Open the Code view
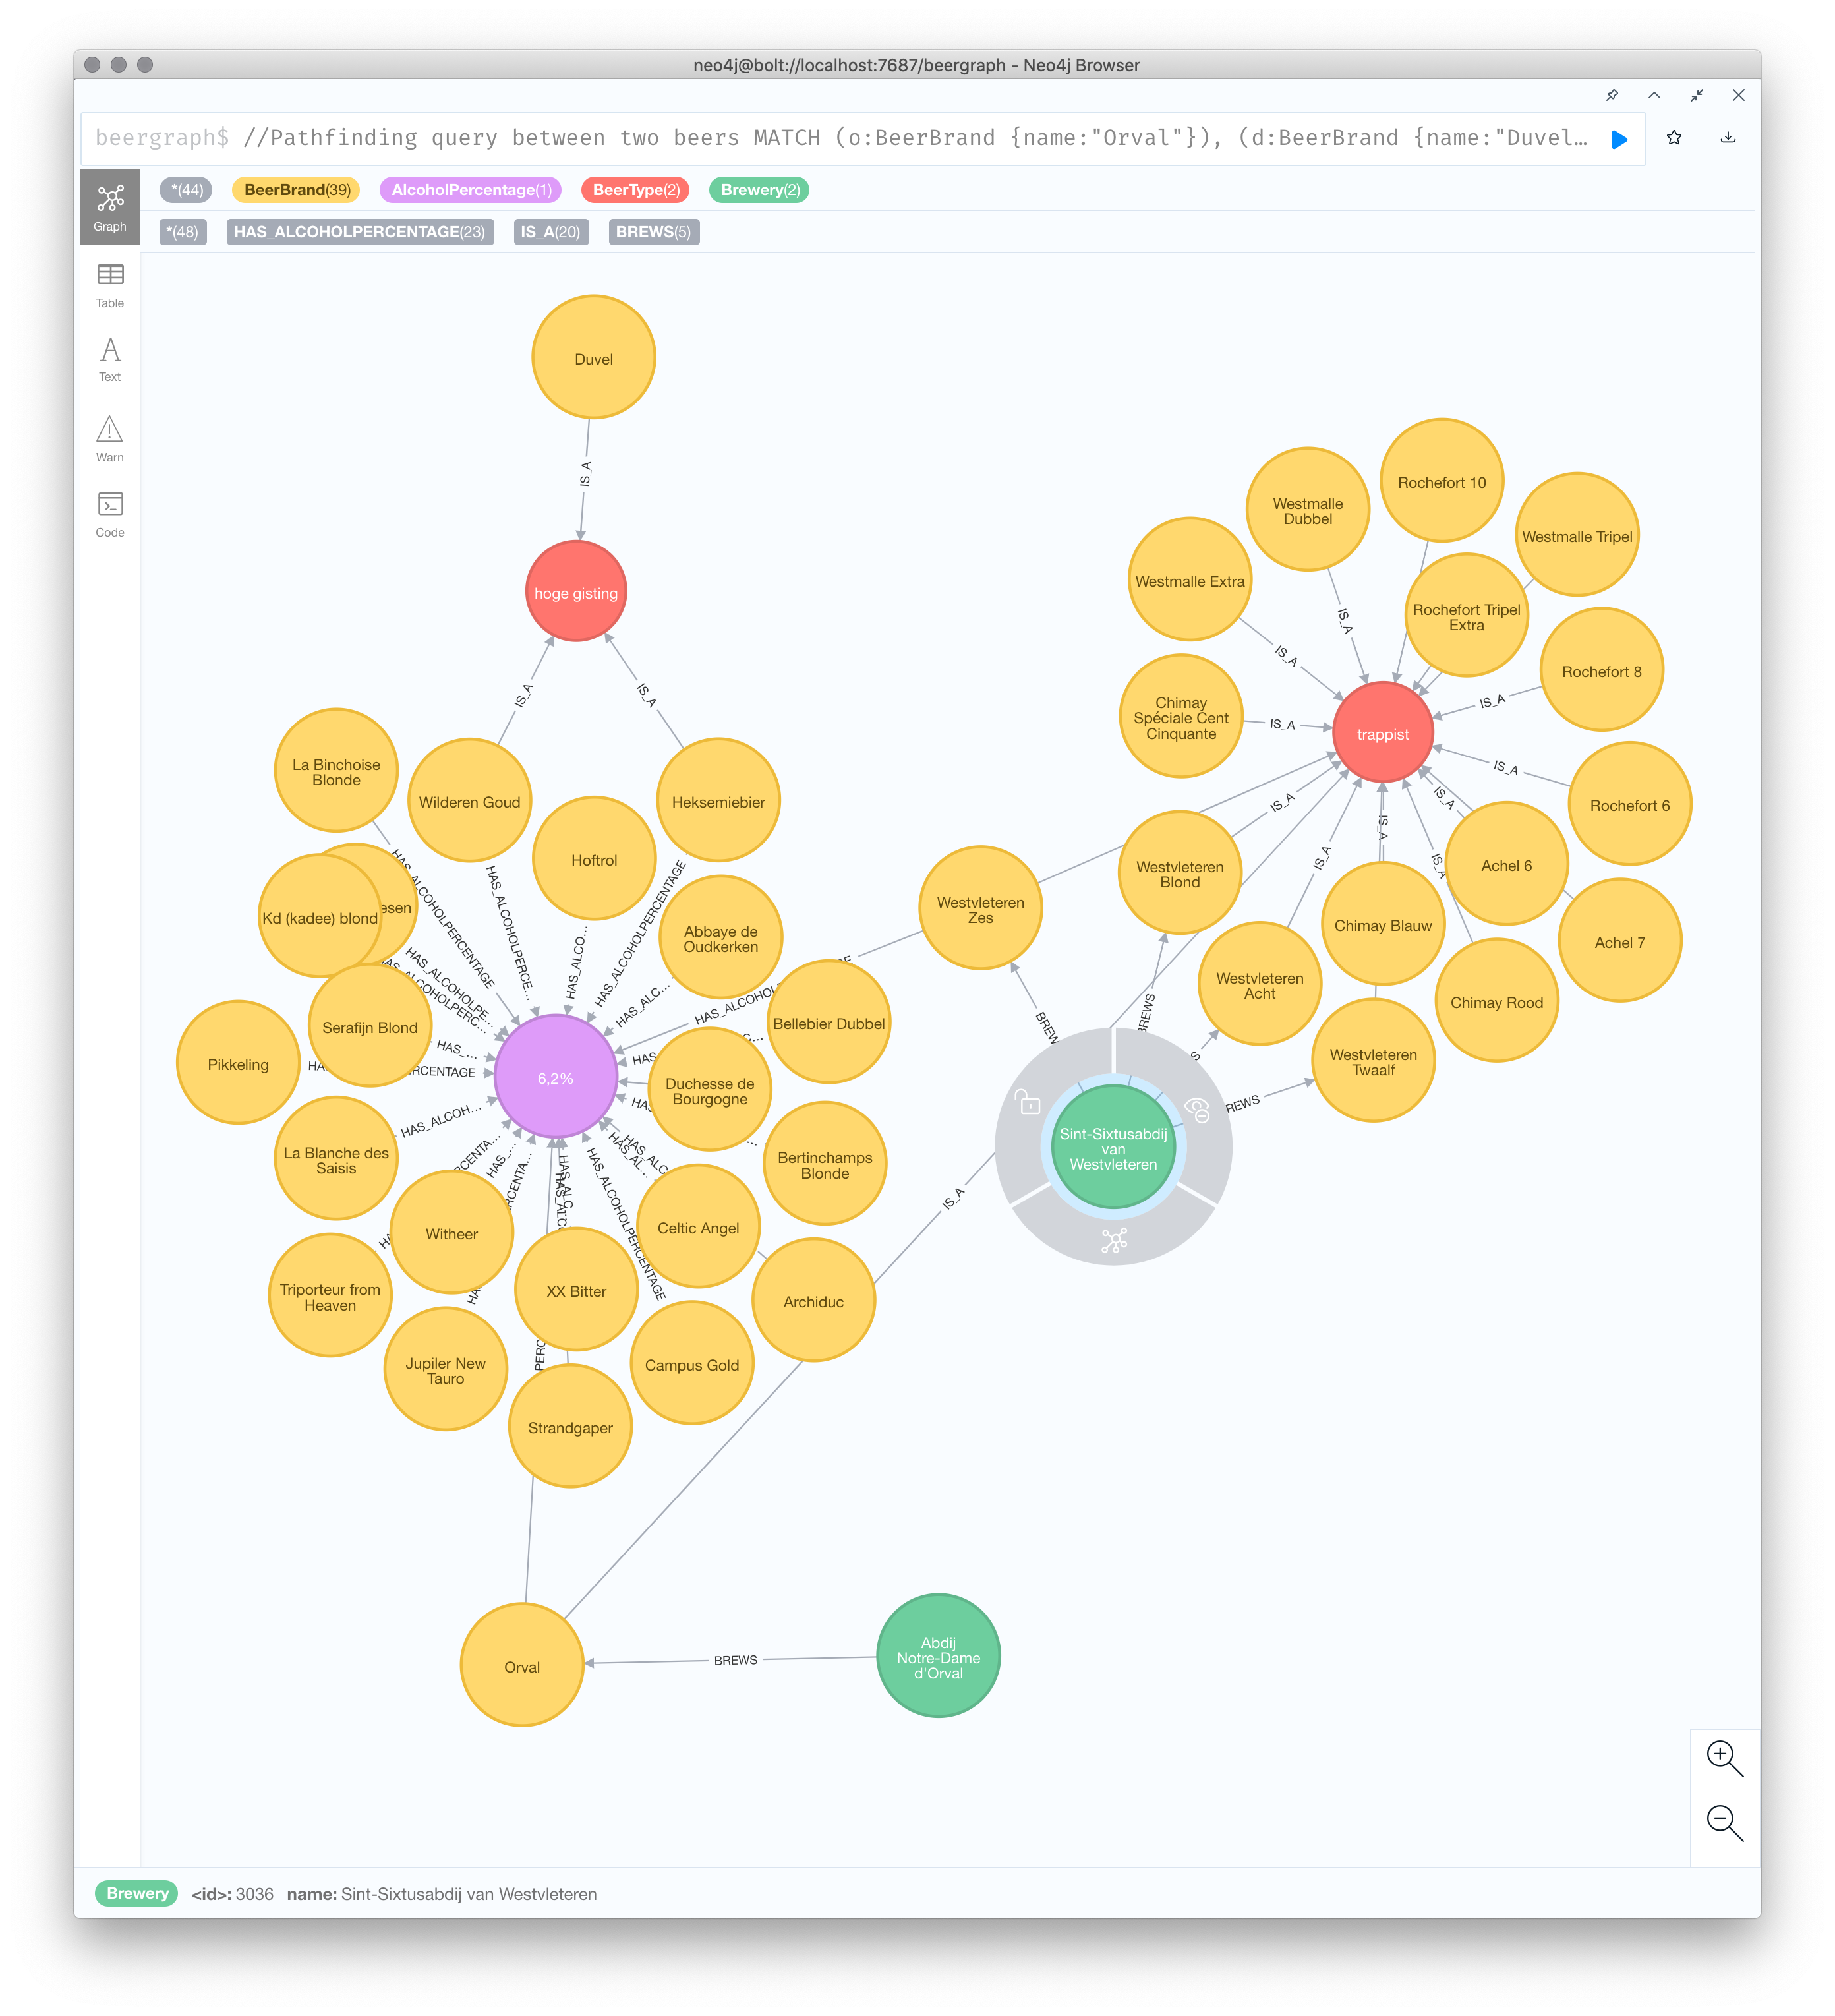1835x2016 pixels. point(110,514)
